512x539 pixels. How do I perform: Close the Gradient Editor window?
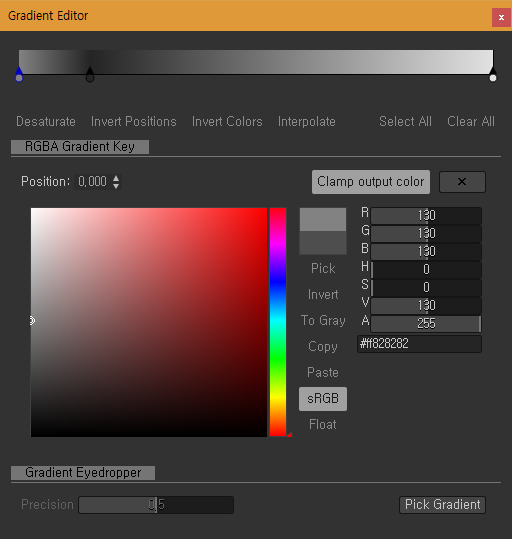(x=501, y=17)
